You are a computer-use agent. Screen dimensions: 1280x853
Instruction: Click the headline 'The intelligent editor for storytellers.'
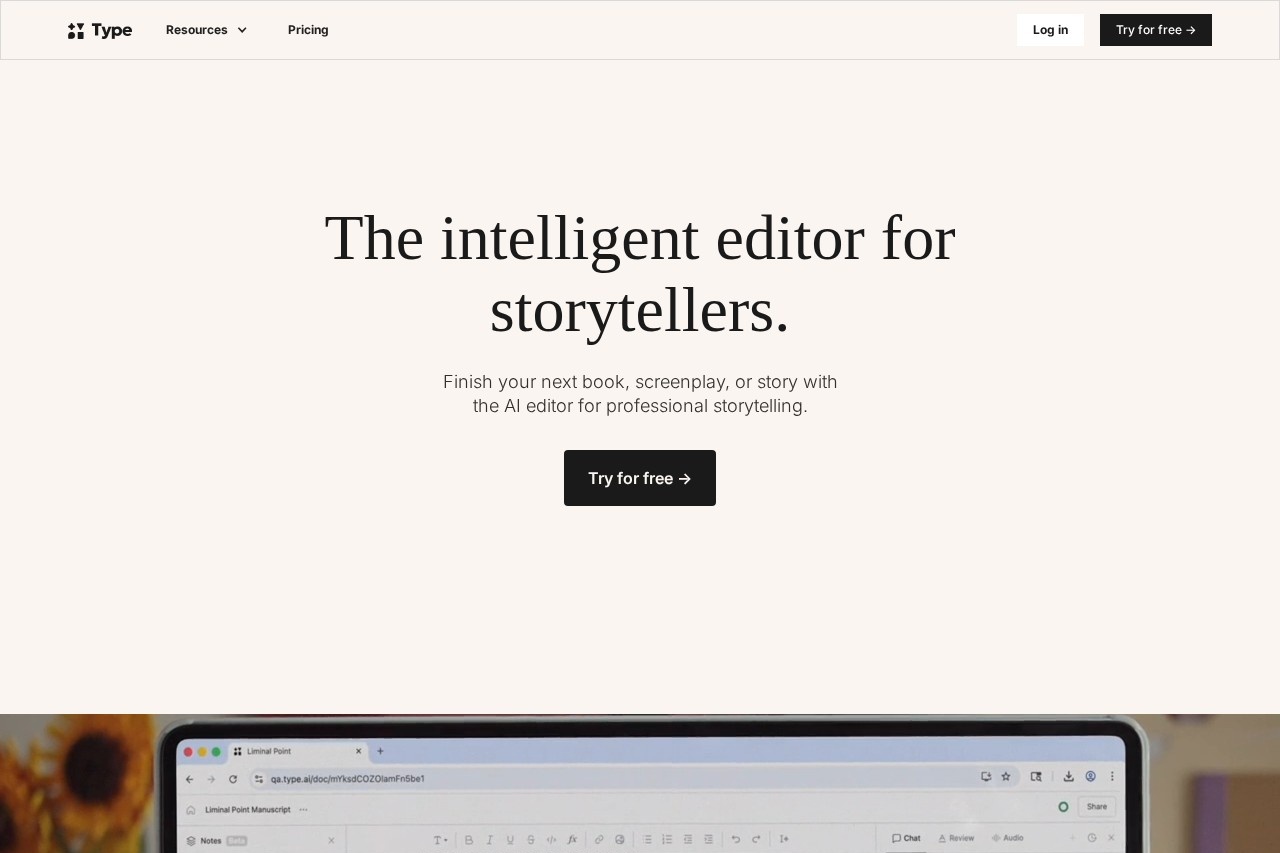point(640,274)
